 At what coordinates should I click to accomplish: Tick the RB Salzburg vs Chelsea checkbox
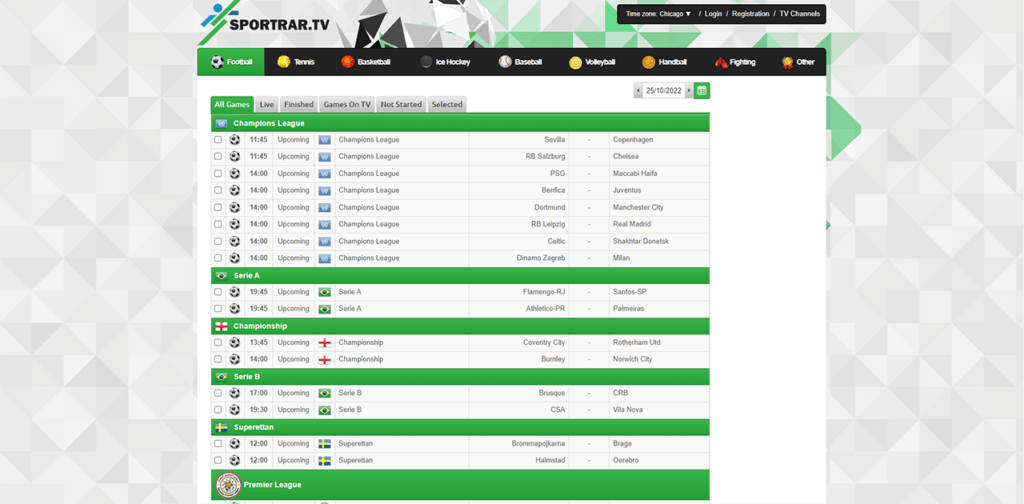(217, 157)
